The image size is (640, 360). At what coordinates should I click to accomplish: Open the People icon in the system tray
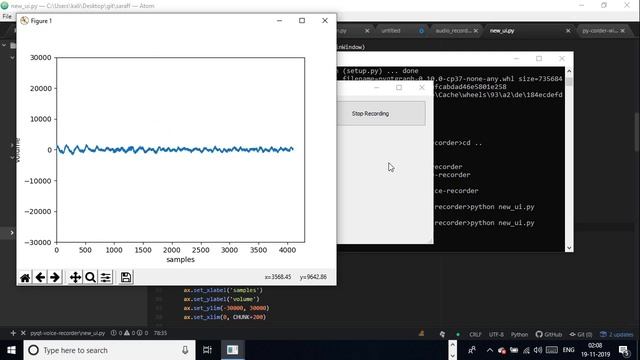472,350
